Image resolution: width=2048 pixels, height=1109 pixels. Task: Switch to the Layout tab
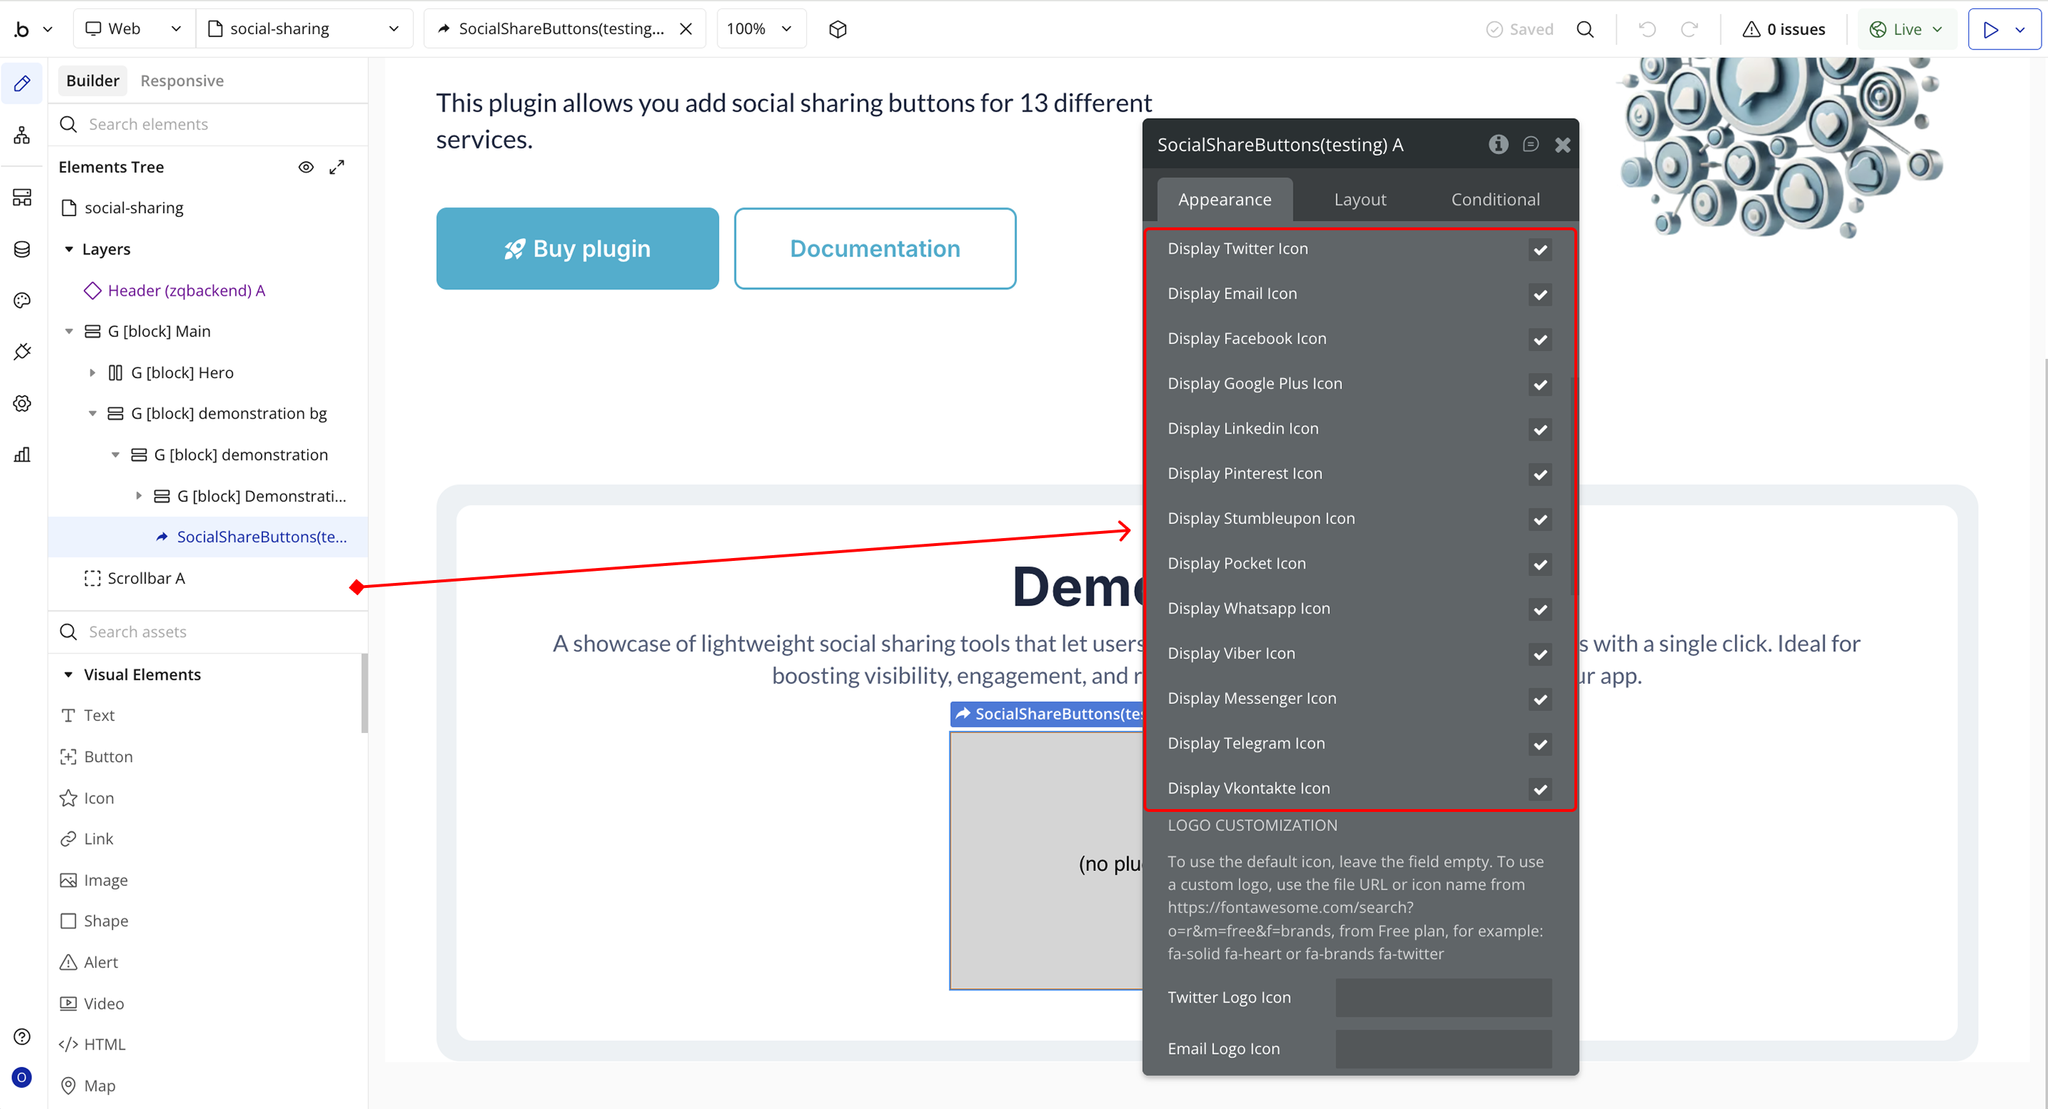(1360, 200)
